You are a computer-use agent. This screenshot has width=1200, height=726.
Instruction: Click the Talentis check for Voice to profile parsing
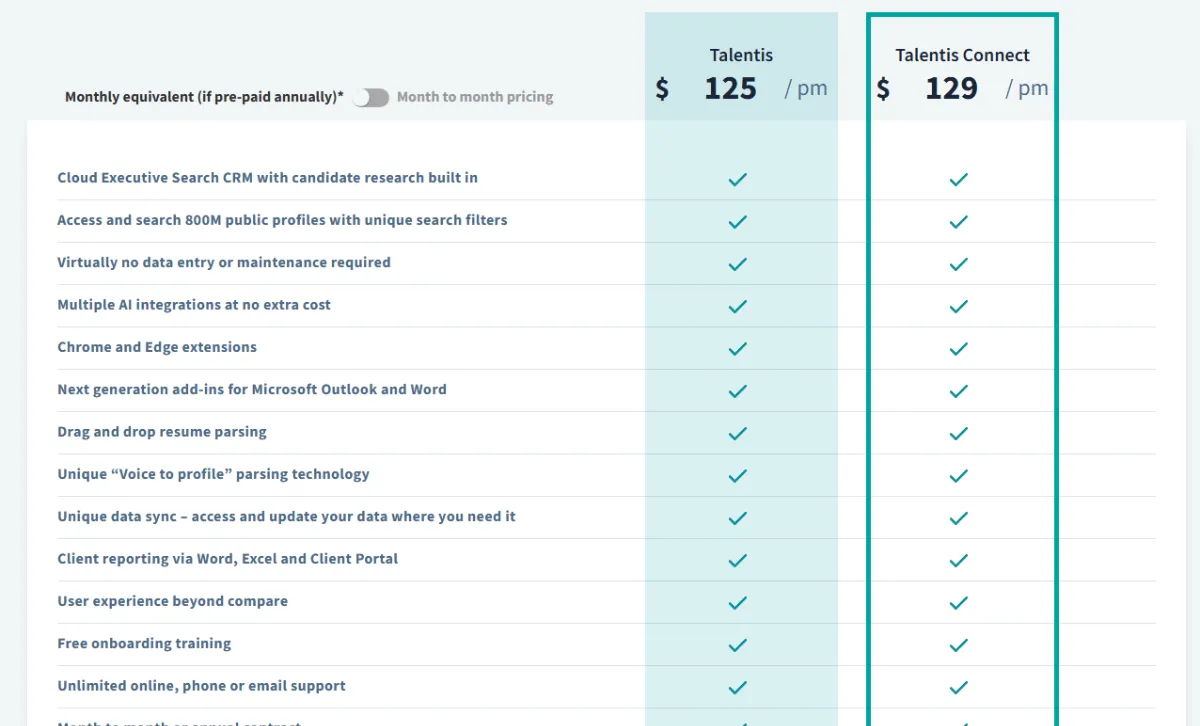pos(738,475)
